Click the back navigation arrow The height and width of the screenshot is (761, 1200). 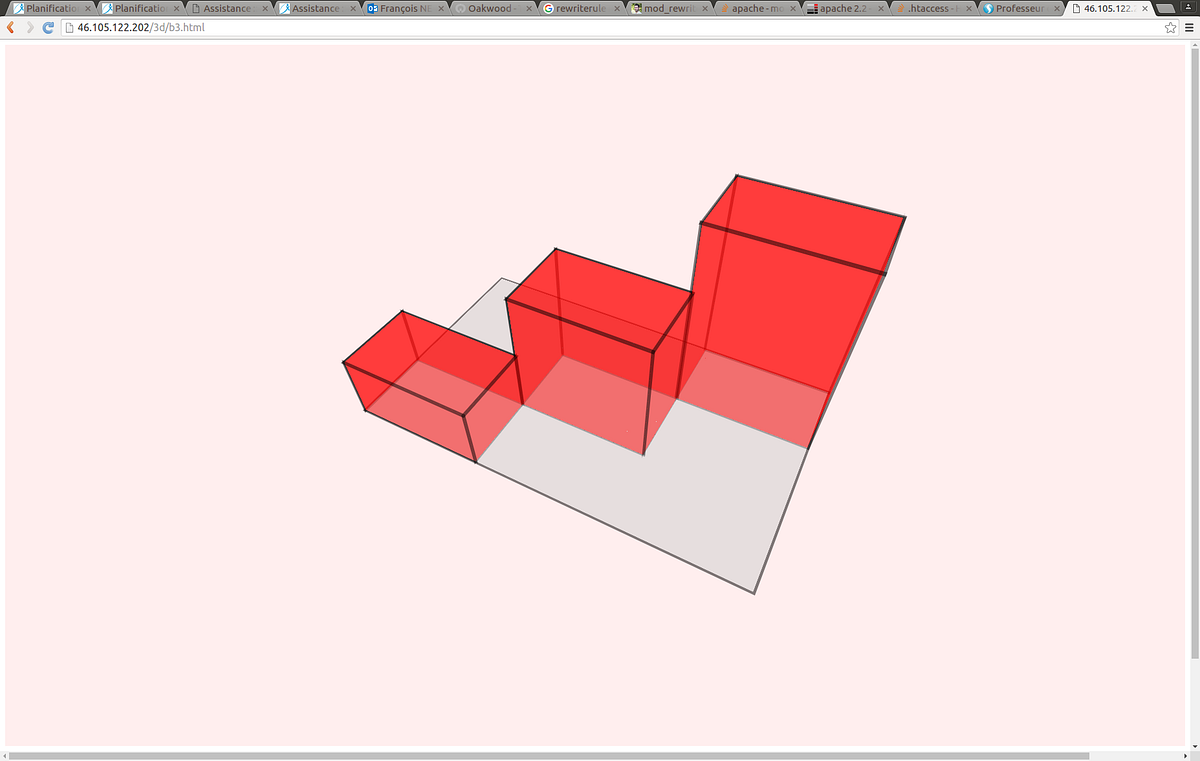[x=10, y=28]
